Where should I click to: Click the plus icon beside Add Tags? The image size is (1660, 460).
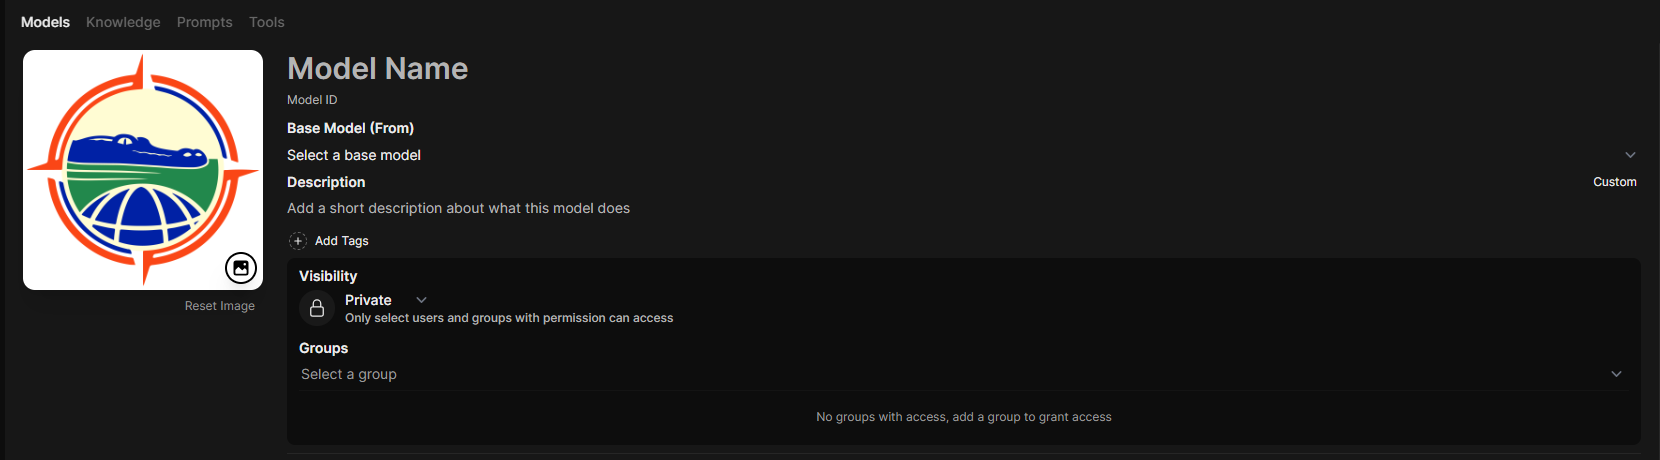298,241
